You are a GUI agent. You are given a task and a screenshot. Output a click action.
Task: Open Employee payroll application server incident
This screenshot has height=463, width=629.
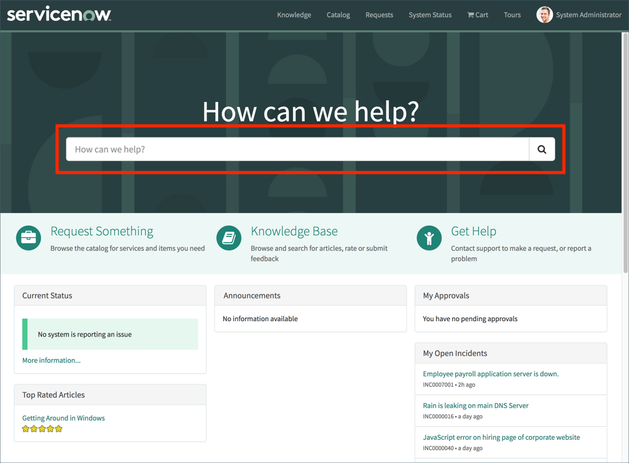coord(491,374)
